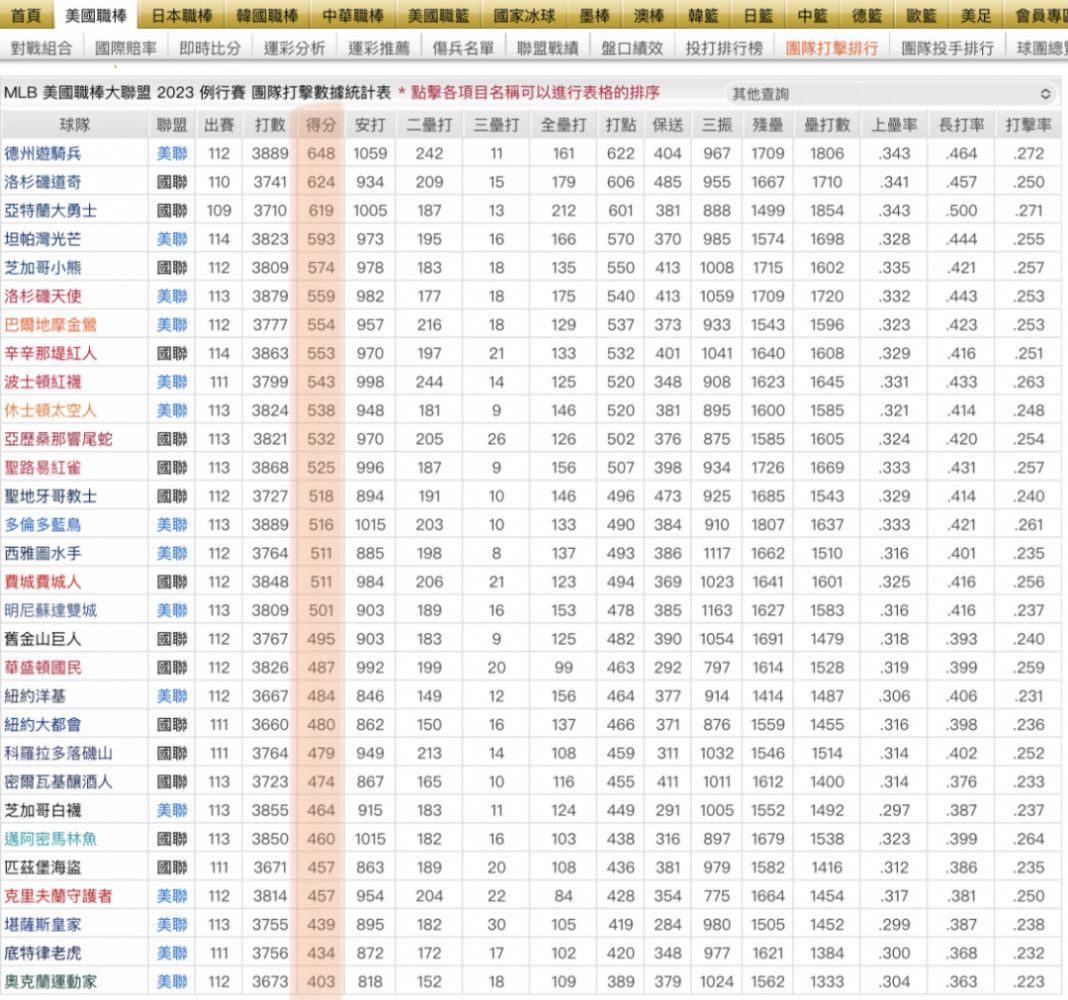This screenshot has width=1068, height=1000.
Task: Open the 韓國職棒 tab
Action: (x=267, y=15)
